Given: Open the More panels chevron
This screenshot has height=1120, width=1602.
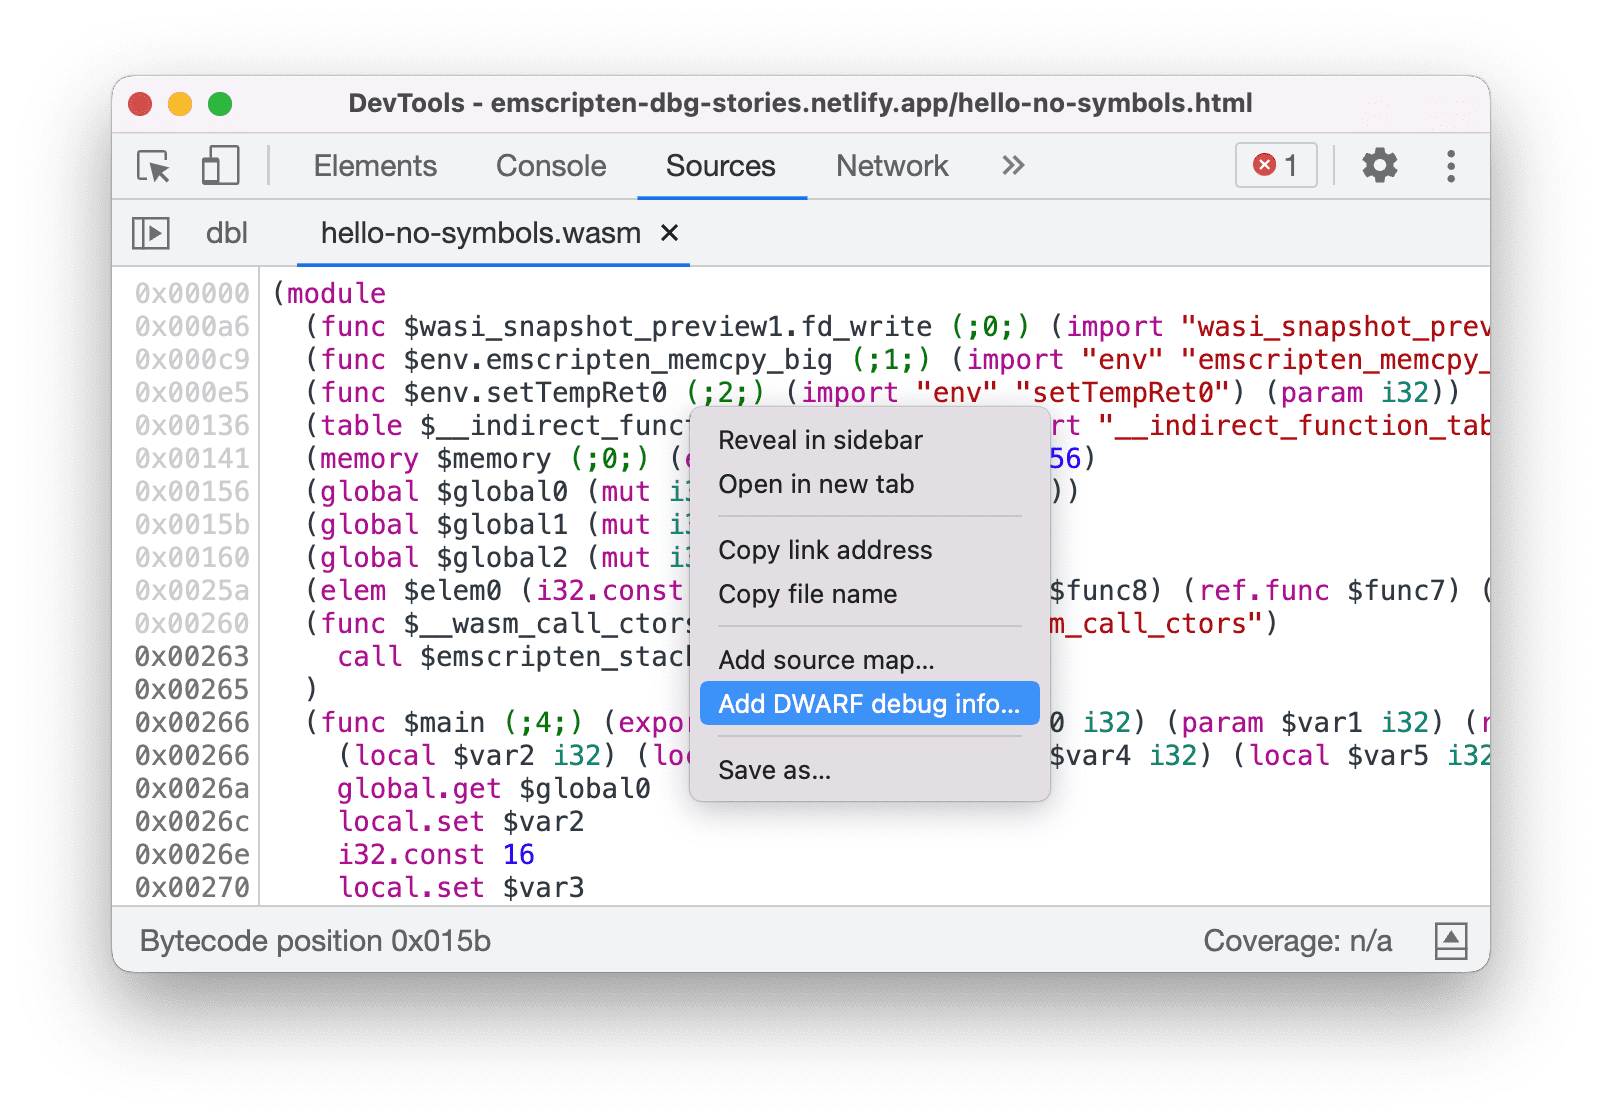Looking at the screenshot, I should [x=1012, y=166].
